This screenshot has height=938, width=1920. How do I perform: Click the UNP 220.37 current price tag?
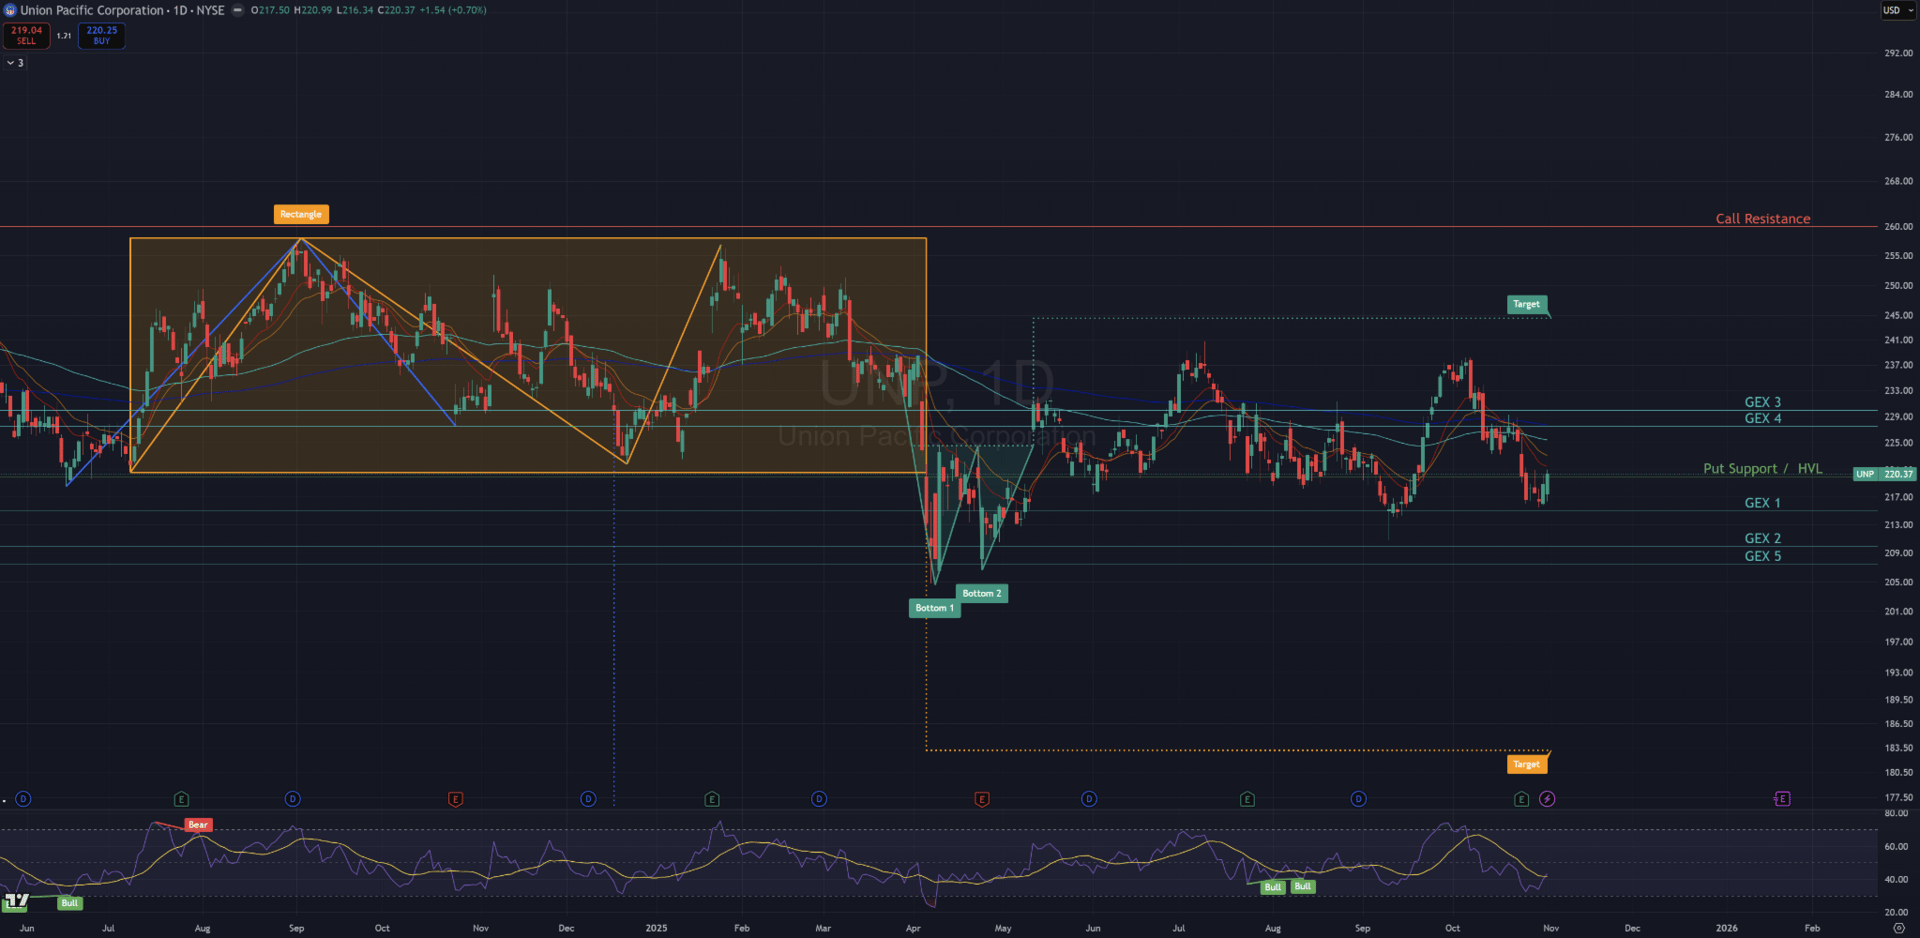[x=1884, y=474]
